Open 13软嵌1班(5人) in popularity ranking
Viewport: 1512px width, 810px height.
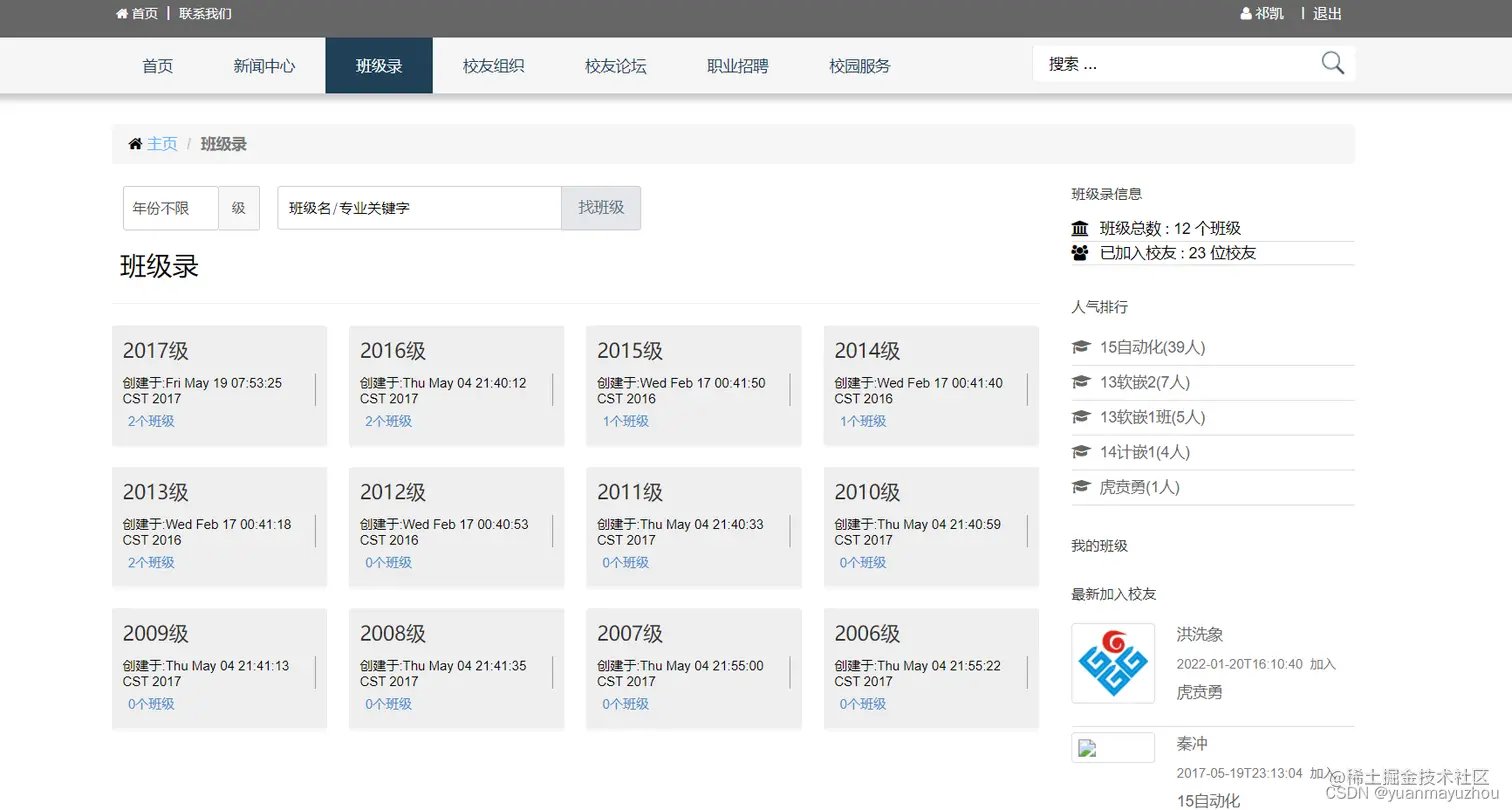click(x=1152, y=417)
